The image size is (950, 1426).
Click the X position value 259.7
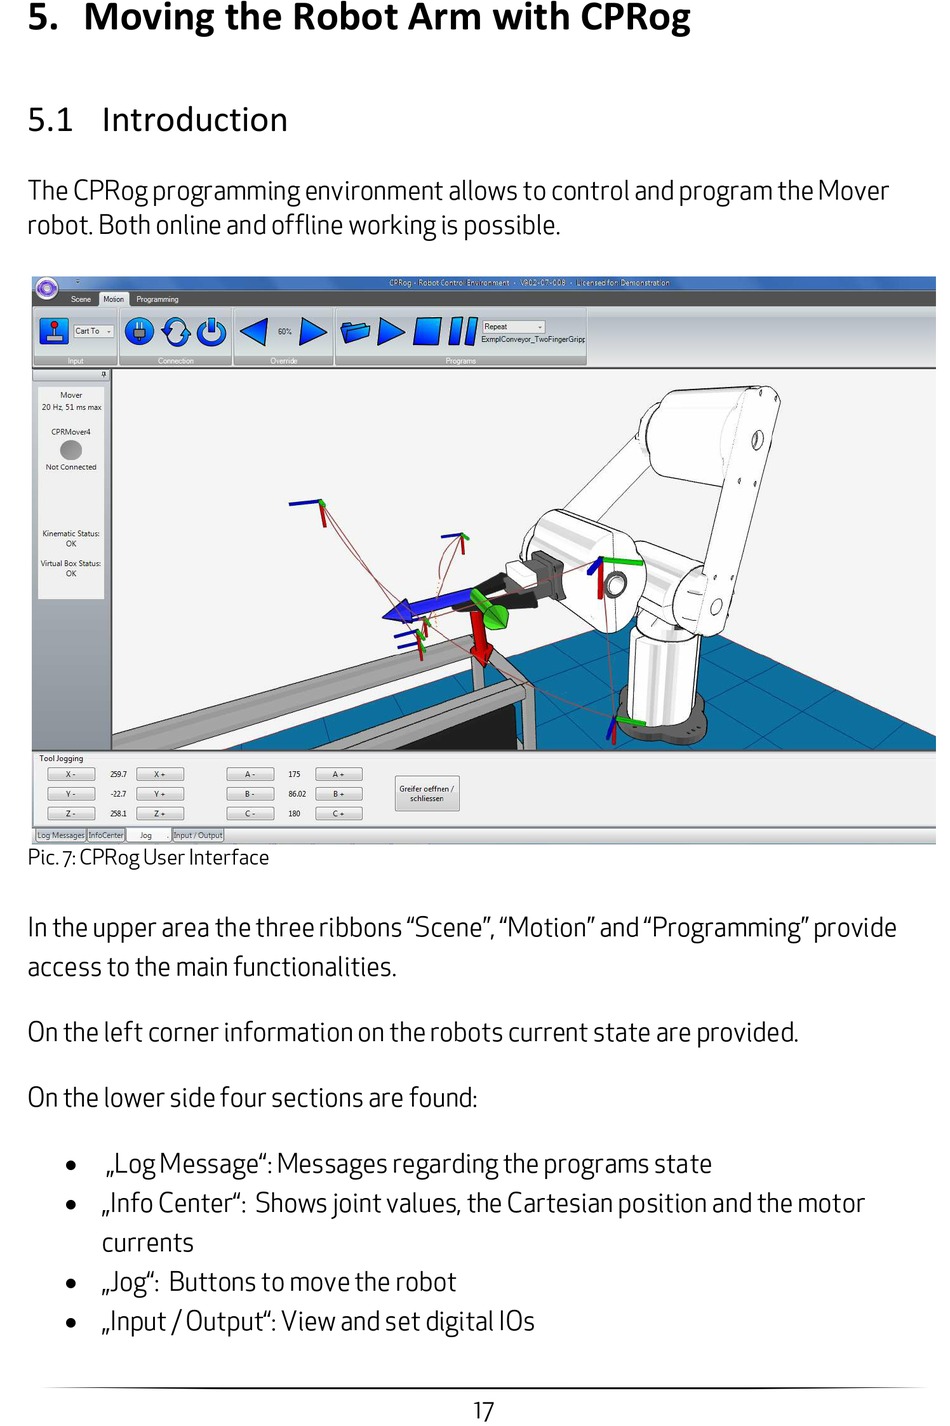[118, 775]
